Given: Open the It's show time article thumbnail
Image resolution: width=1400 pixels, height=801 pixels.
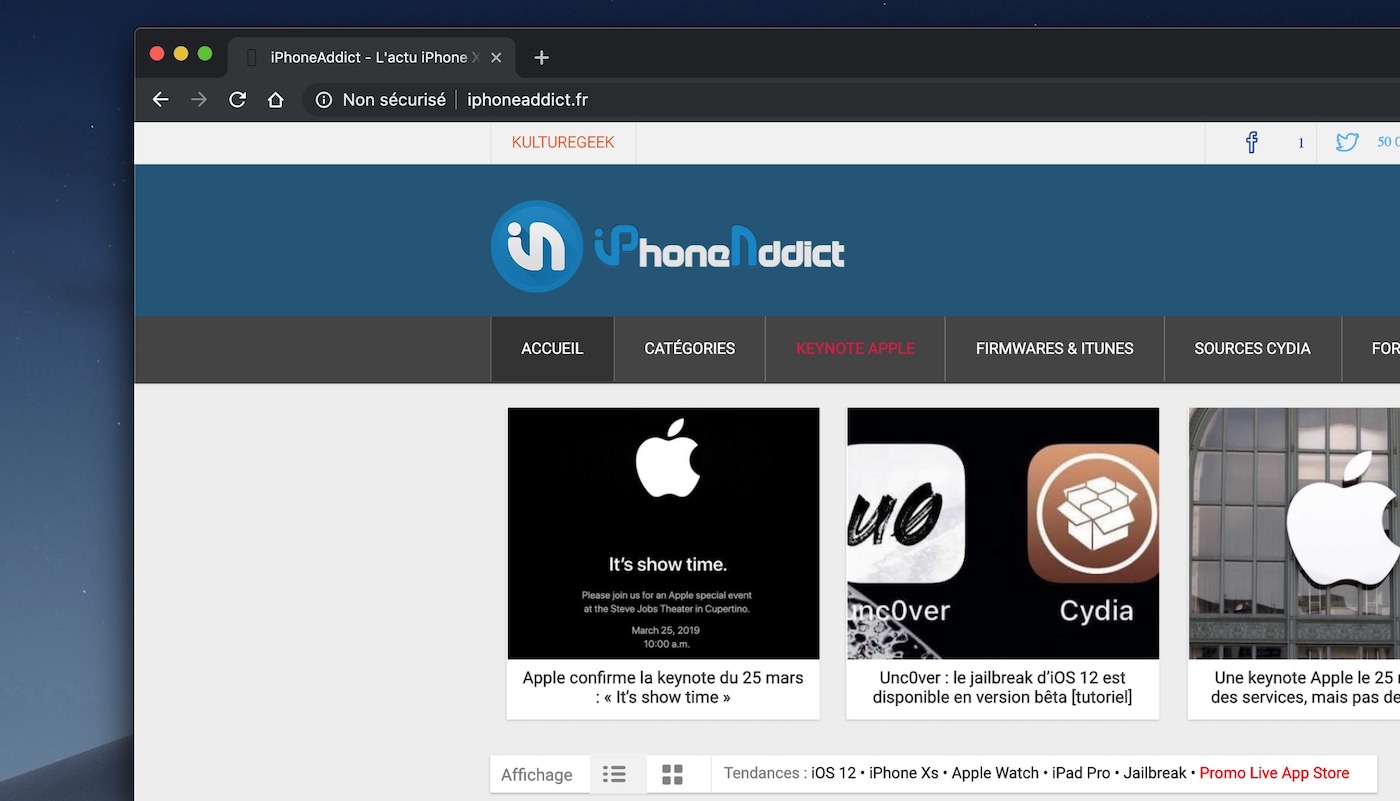Looking at the screenshot, I should click(663, 533).
